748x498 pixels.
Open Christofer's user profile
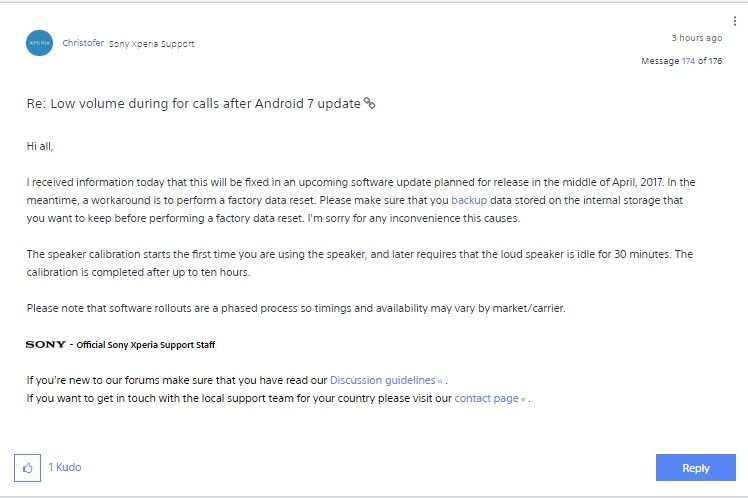point(83,43)
